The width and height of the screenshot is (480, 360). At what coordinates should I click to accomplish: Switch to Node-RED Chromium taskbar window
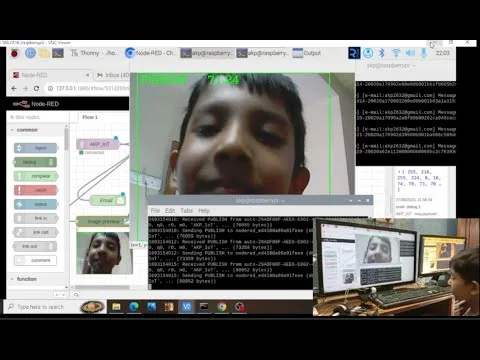[x=151, y=53]
